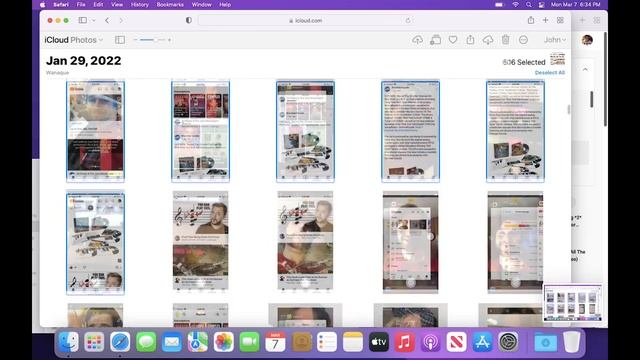Go back with Safari back arrow
The width and height of the screenshot is (640, 360).
(x=107, y=20)
